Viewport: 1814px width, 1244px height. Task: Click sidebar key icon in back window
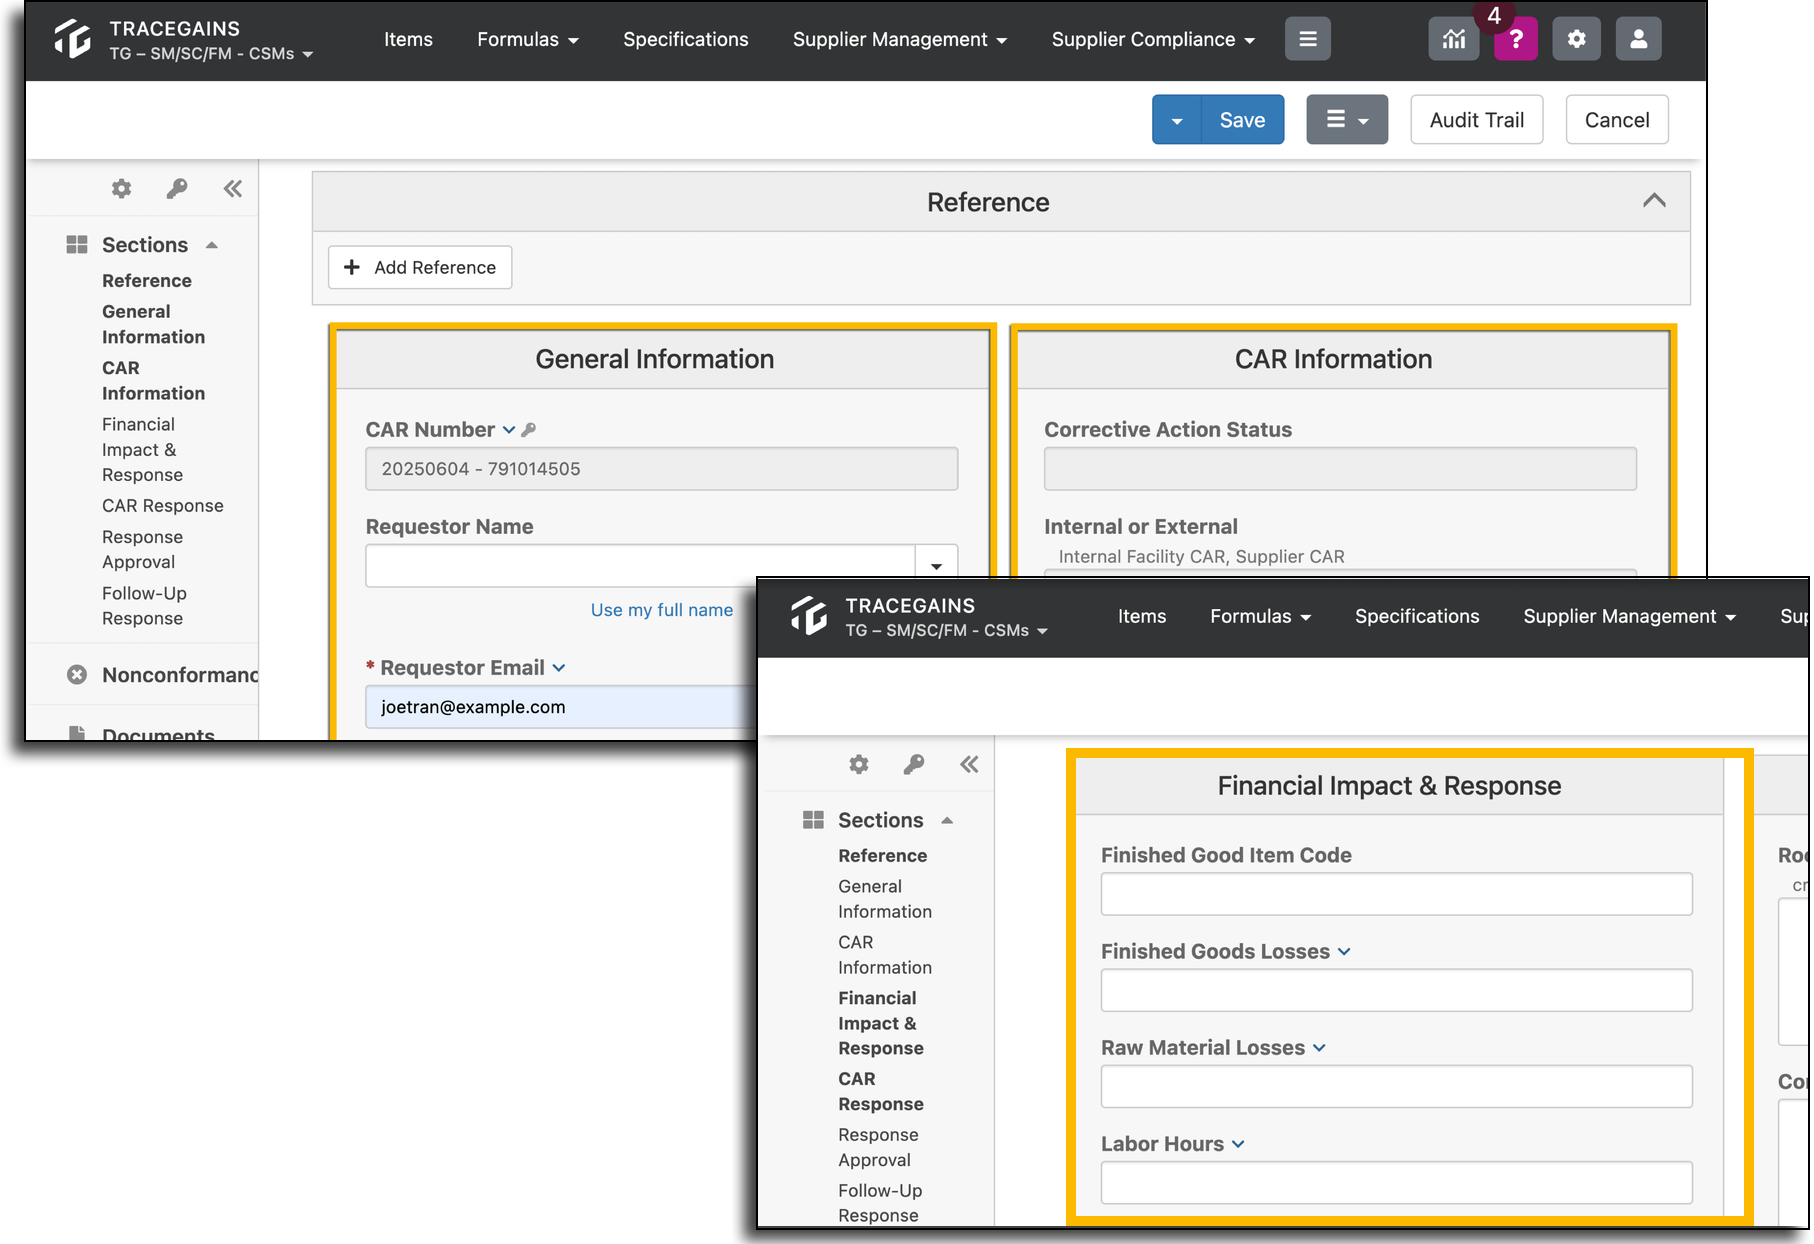(177, 188)
